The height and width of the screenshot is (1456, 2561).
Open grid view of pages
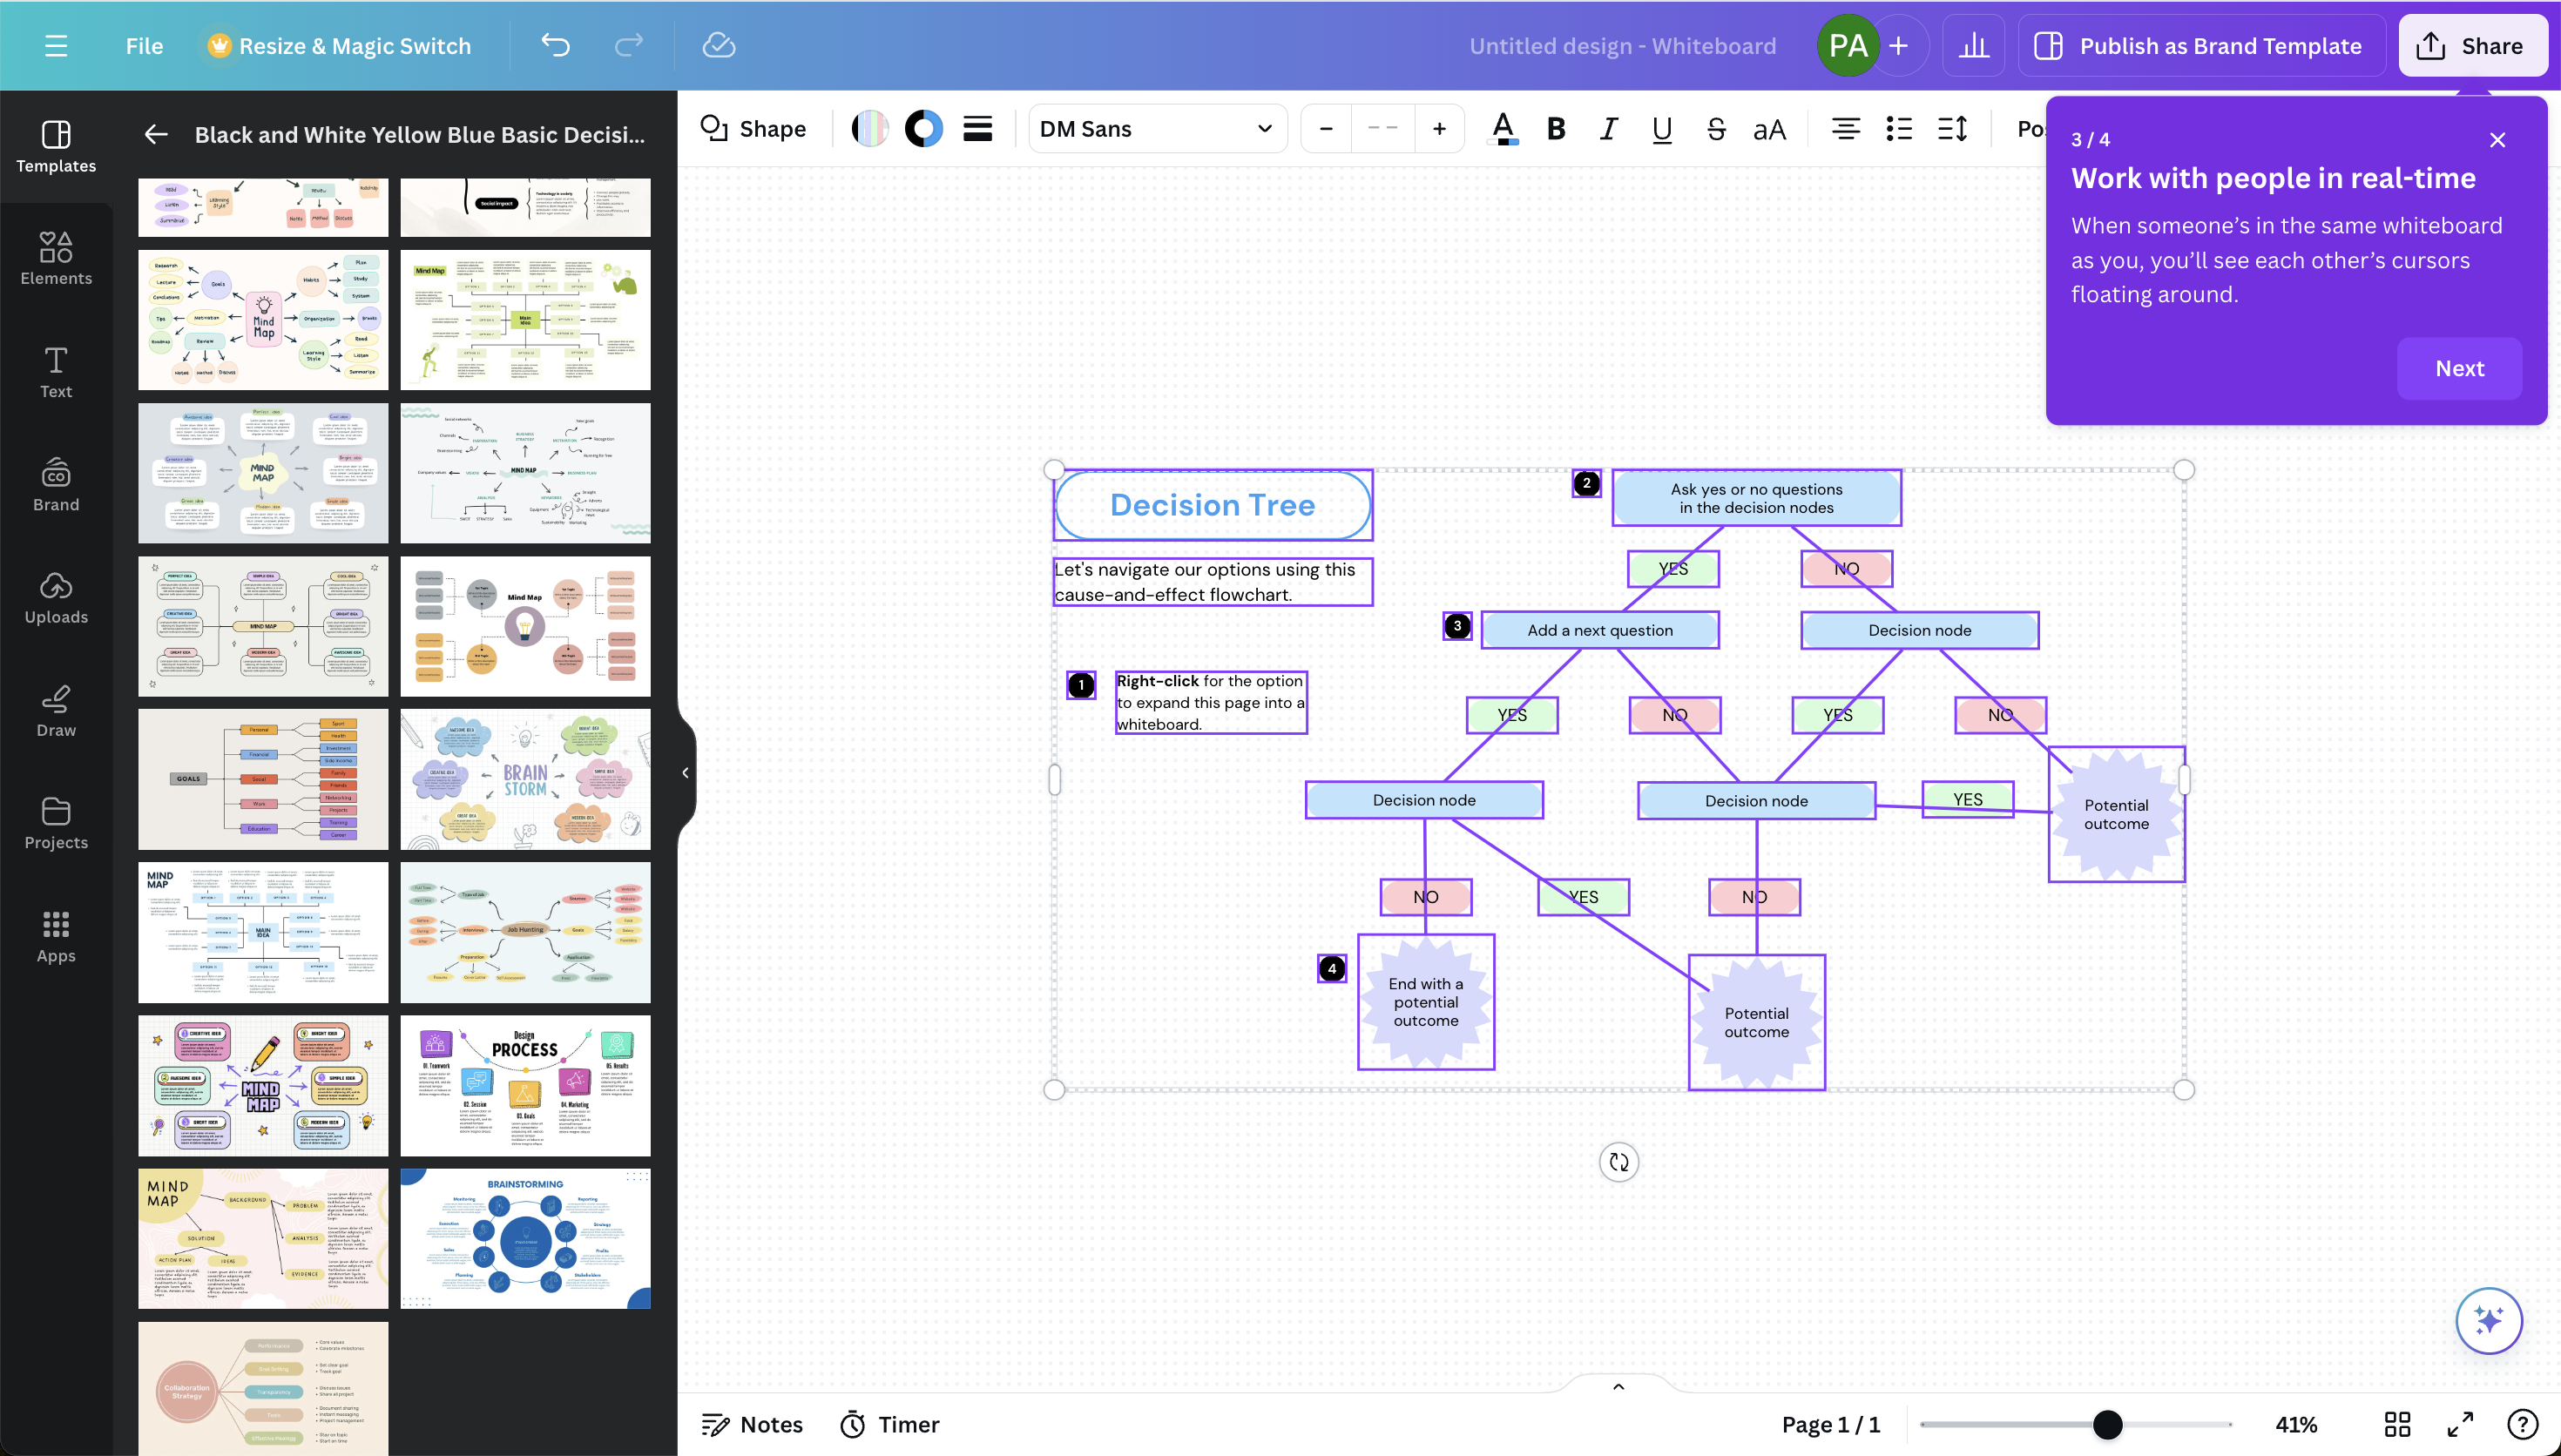click(2397, 1424)
